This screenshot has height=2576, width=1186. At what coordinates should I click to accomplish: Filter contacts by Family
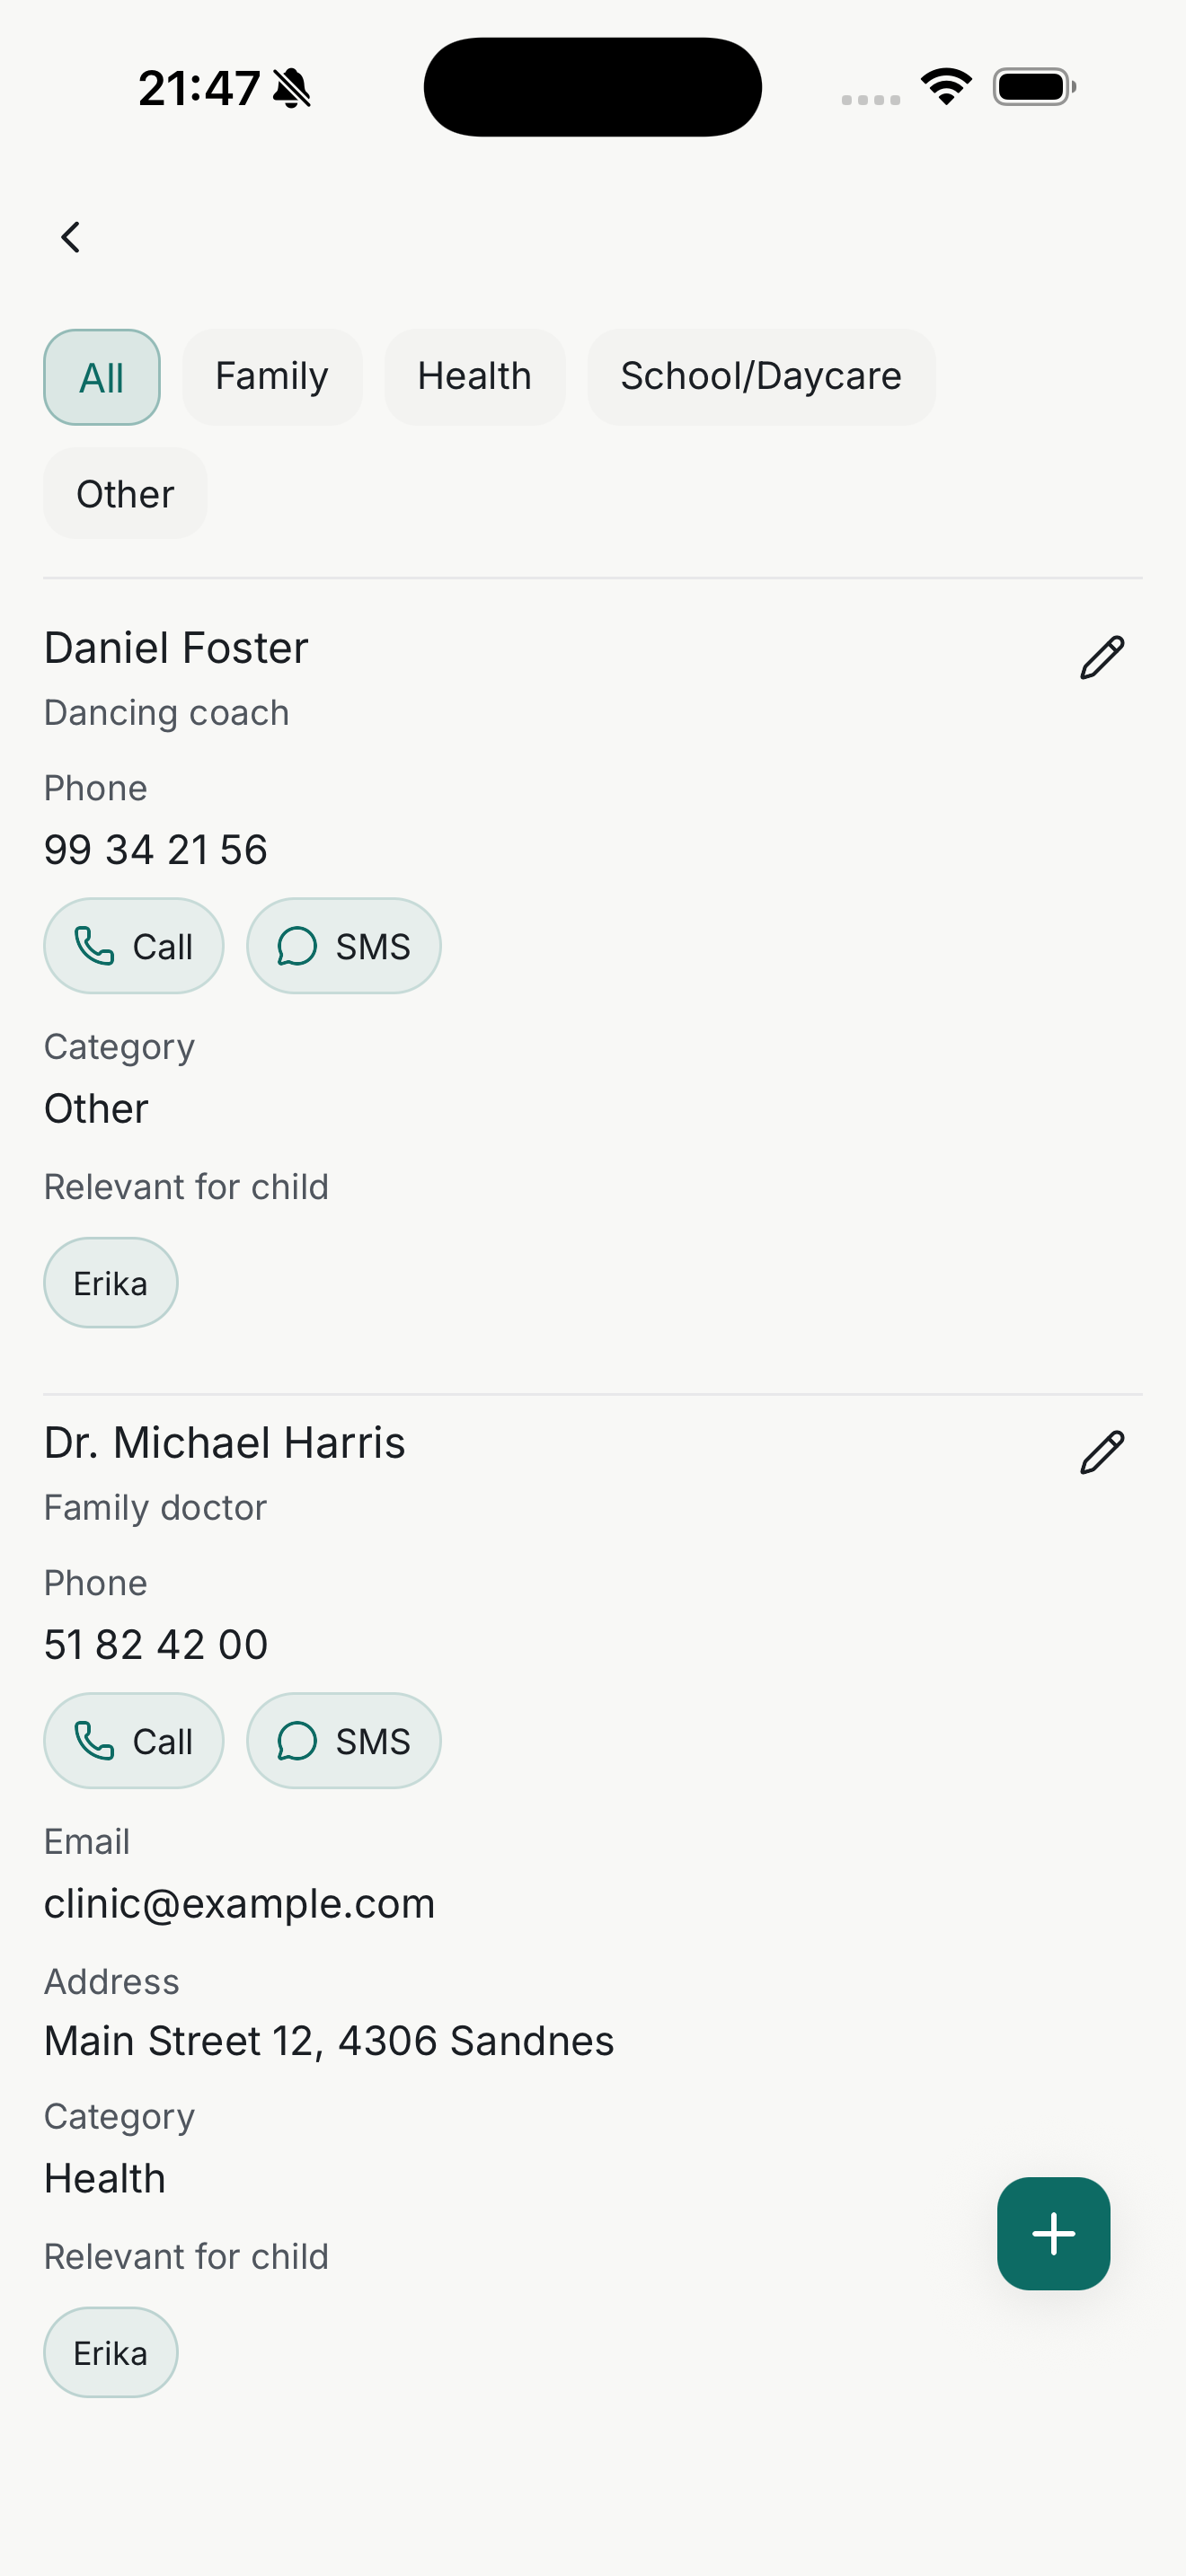tap(272, 377)
